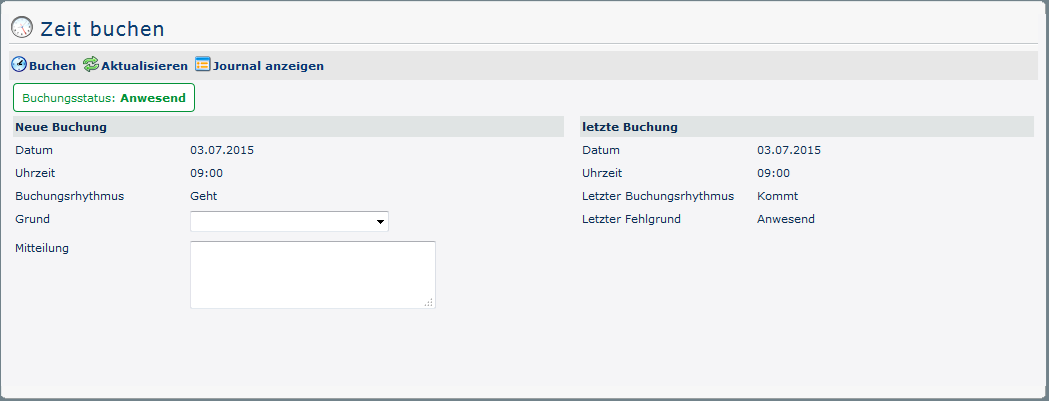Click the Mitteilung field label
Screen dimensions: 1049x401
[43, 248]
